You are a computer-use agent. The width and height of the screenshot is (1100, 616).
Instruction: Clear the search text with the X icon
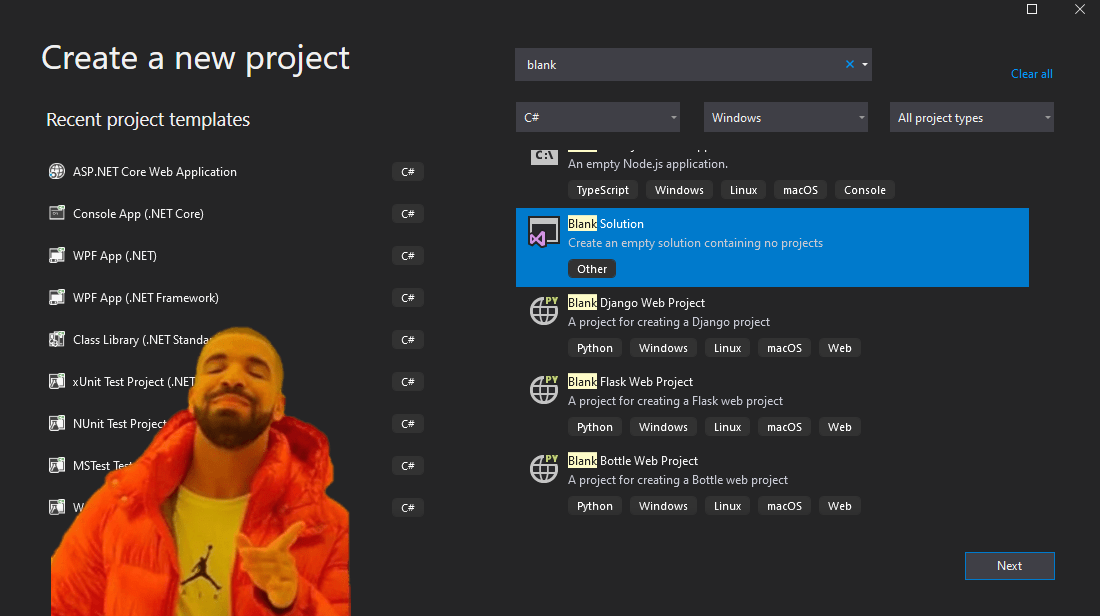tap(850, 64)
